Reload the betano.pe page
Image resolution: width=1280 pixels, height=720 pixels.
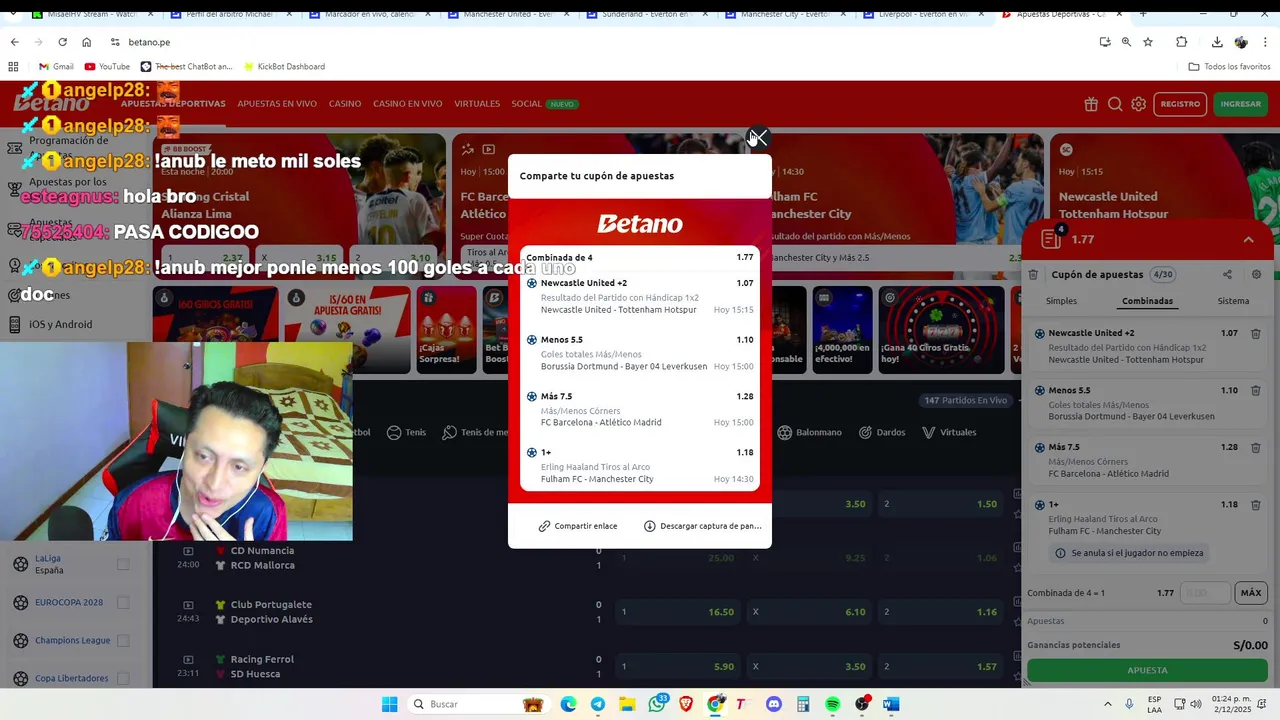[62, 42]
